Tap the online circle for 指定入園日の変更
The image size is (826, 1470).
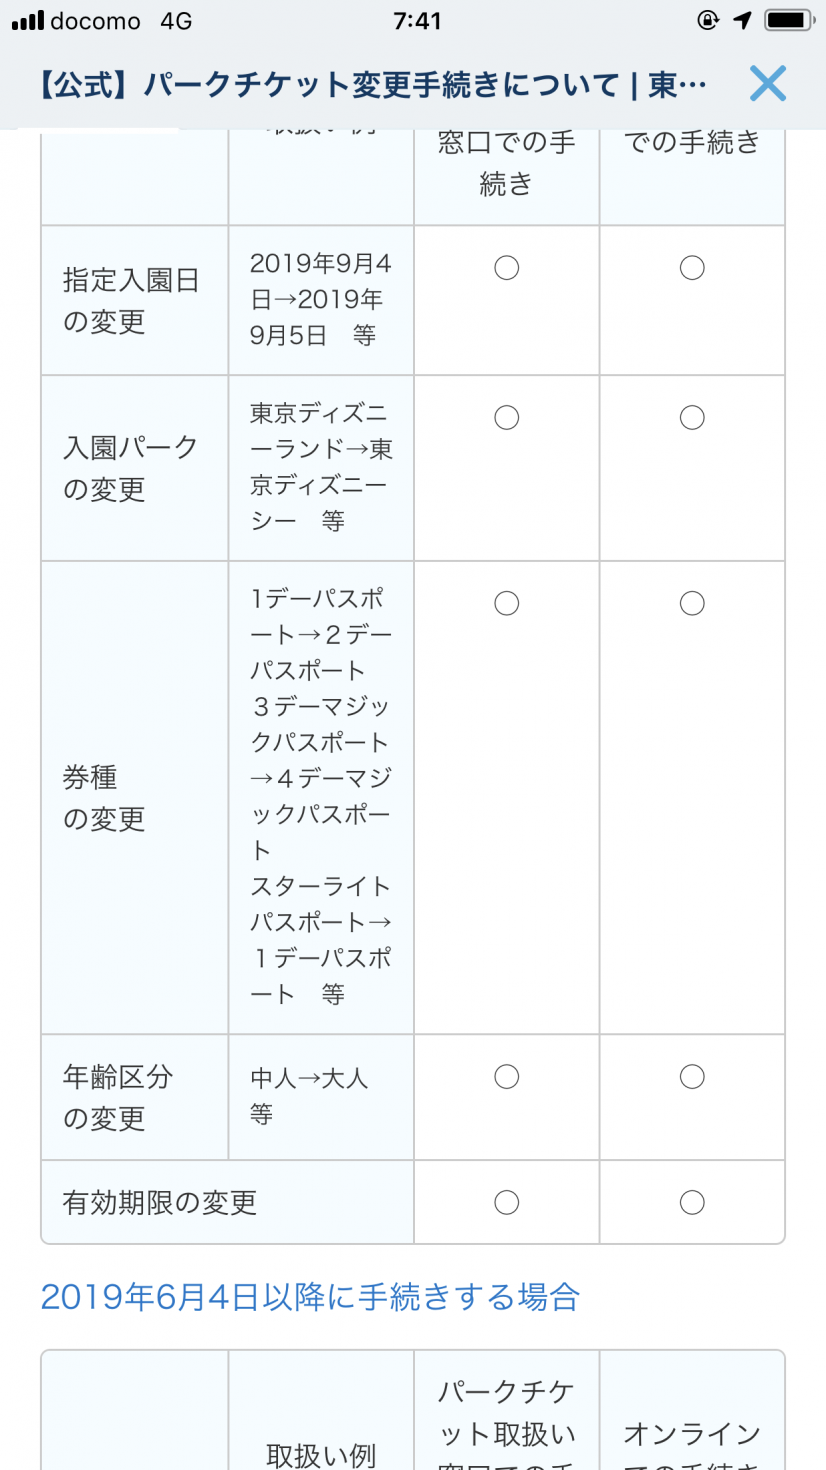pos(692,268)
